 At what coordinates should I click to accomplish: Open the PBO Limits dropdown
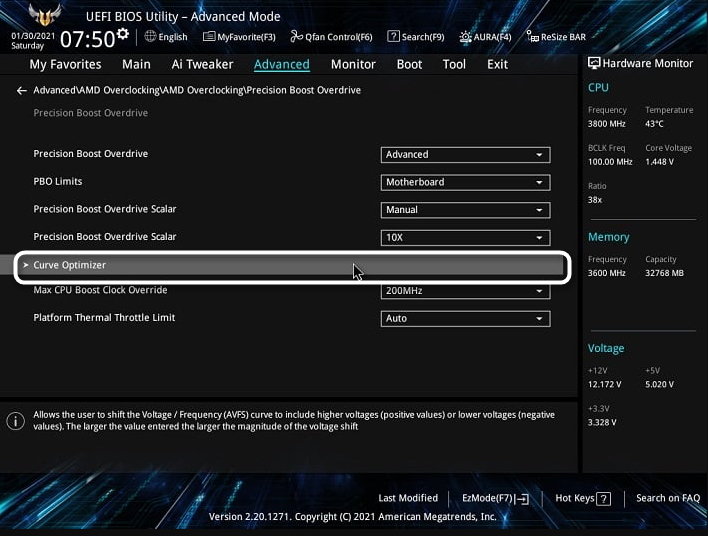coord(466,182)
